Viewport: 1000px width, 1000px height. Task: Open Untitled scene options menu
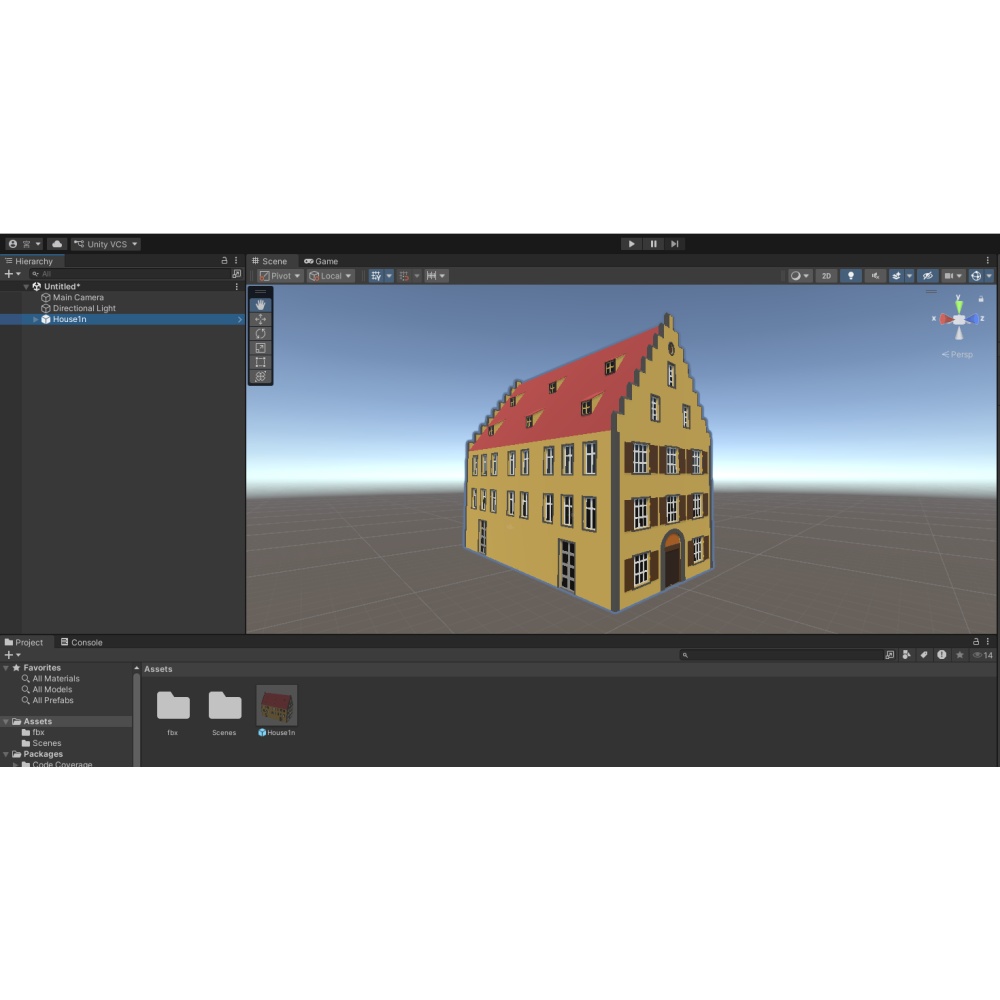point(237,286)
